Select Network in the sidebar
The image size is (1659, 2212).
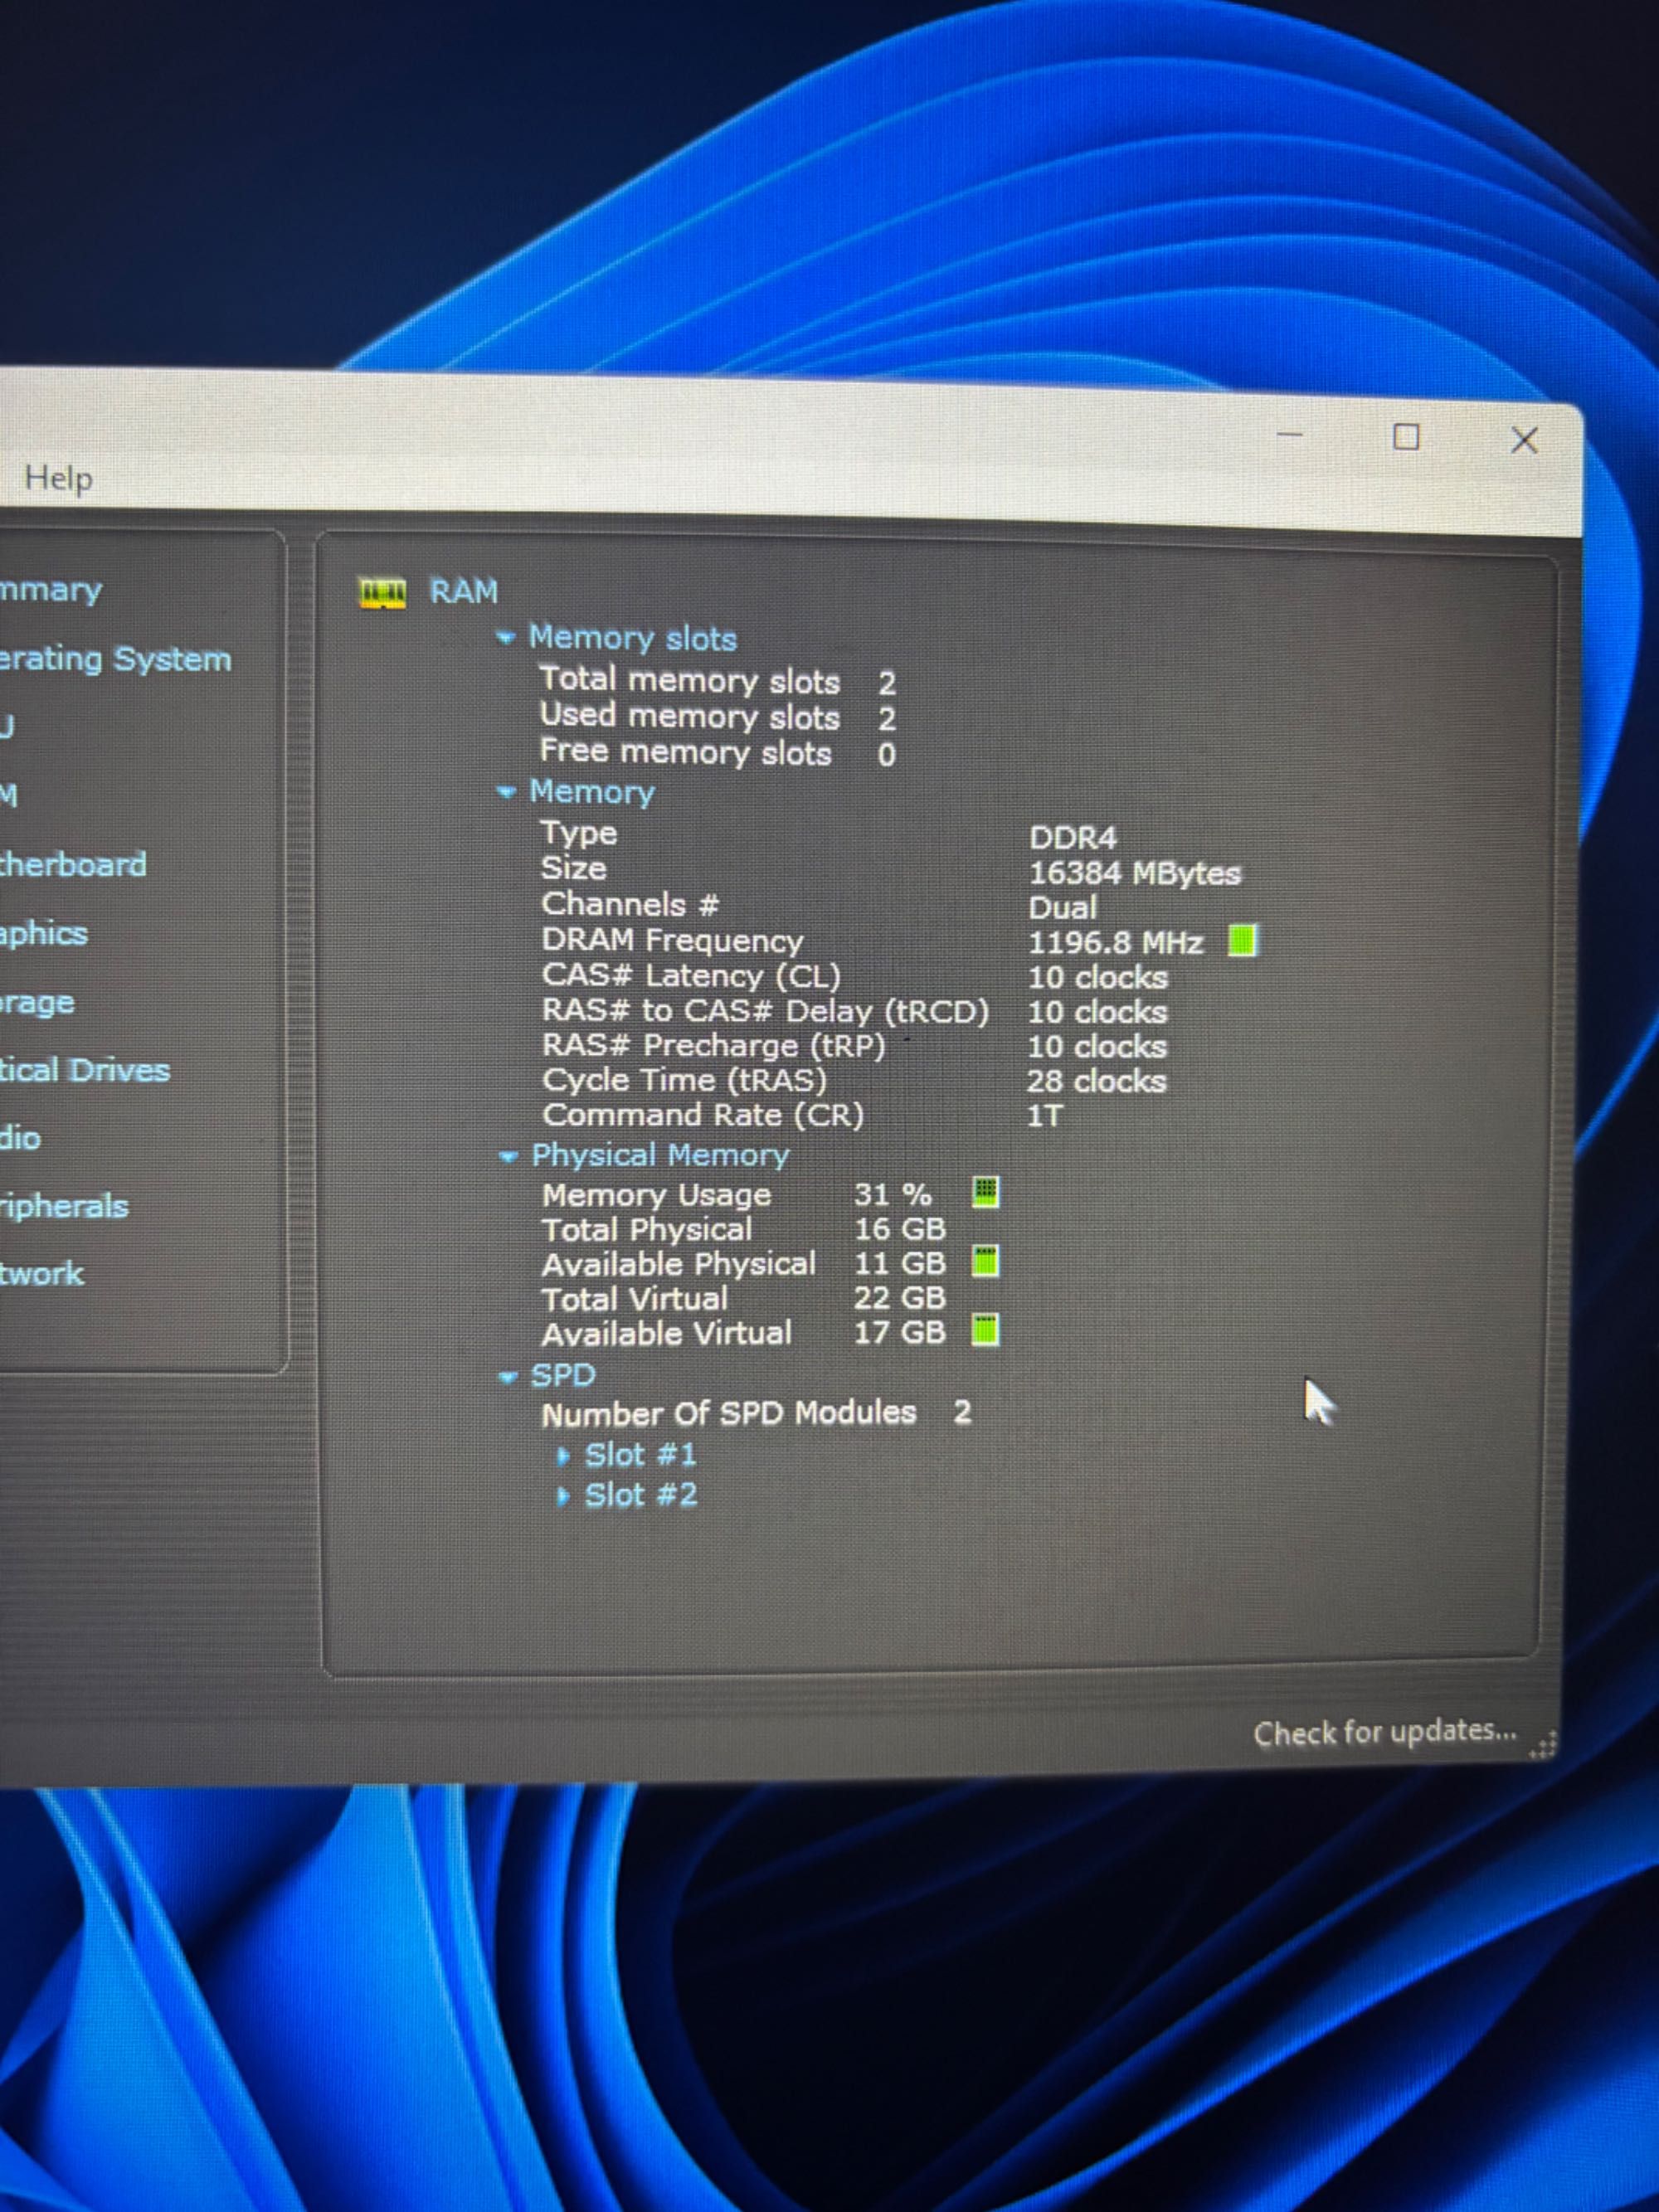click(42, 1273)
